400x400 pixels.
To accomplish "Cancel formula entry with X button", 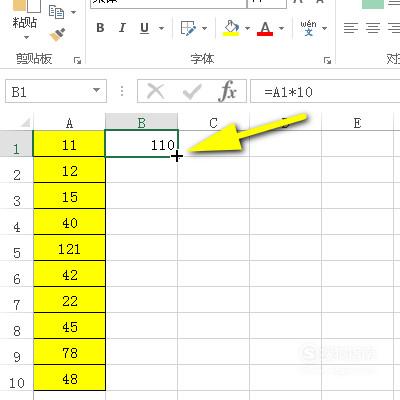I will (x=156, y=91).
